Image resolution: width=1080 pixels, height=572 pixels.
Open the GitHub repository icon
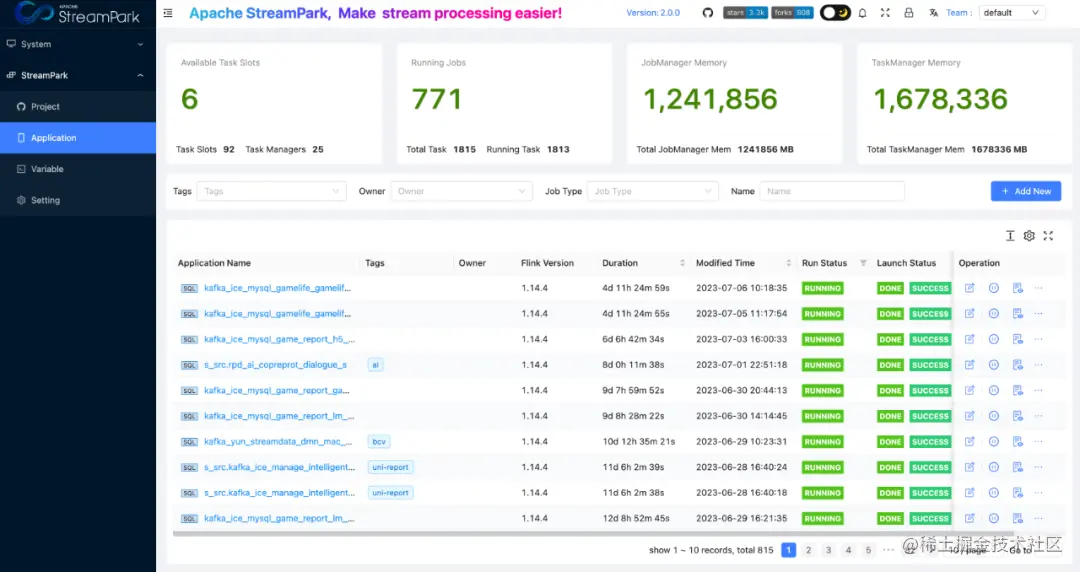click(x=707, y=13)
